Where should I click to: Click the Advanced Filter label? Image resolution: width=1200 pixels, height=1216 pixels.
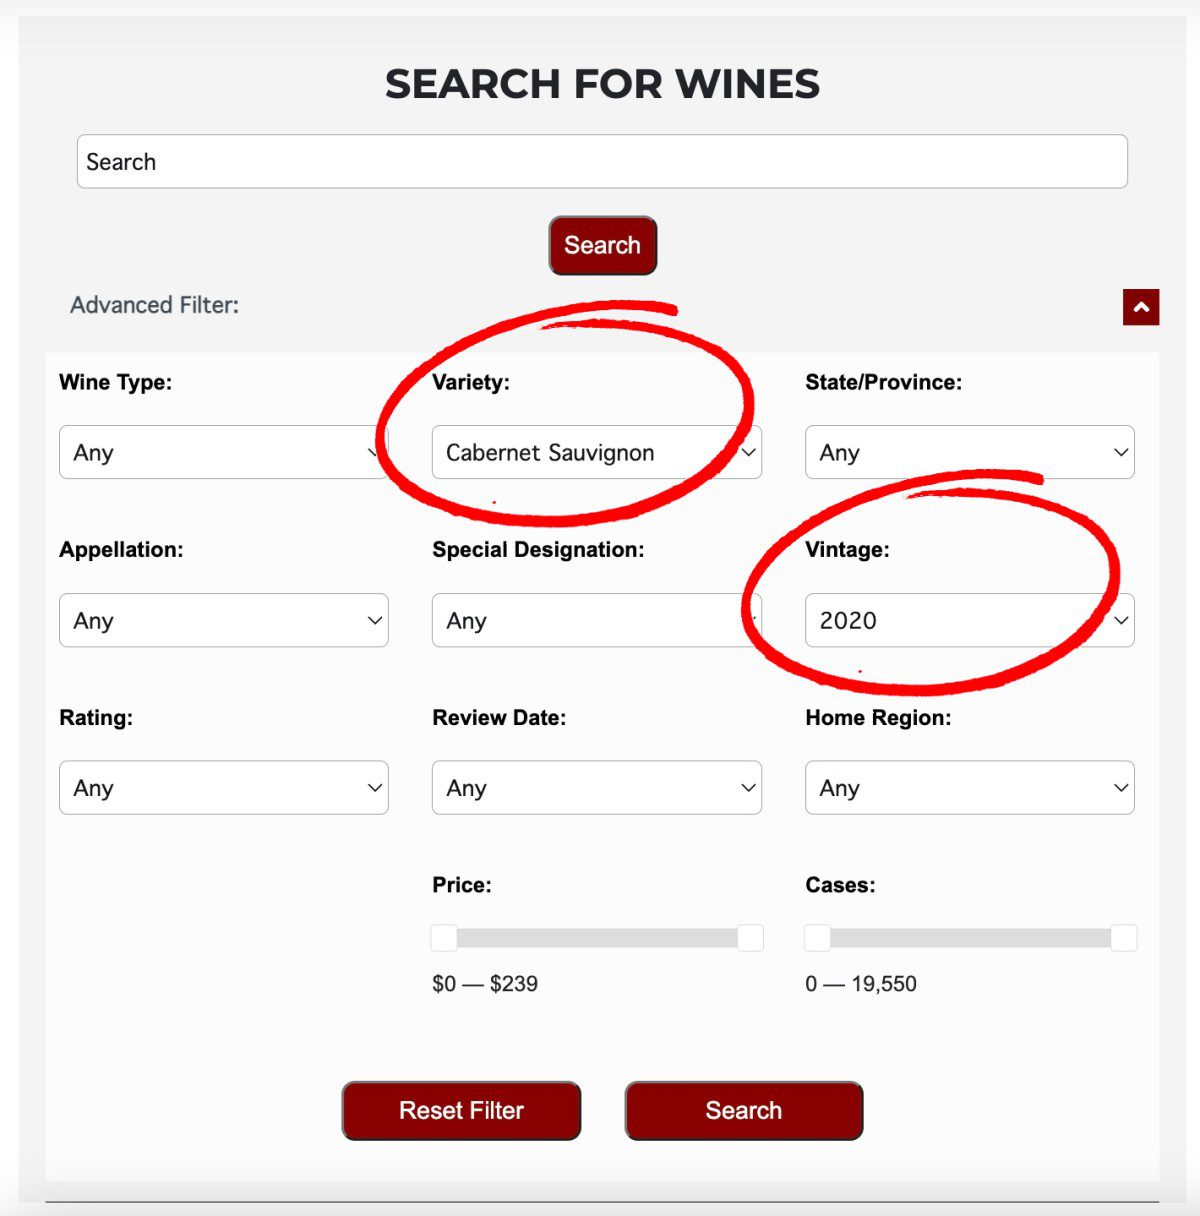154,305
